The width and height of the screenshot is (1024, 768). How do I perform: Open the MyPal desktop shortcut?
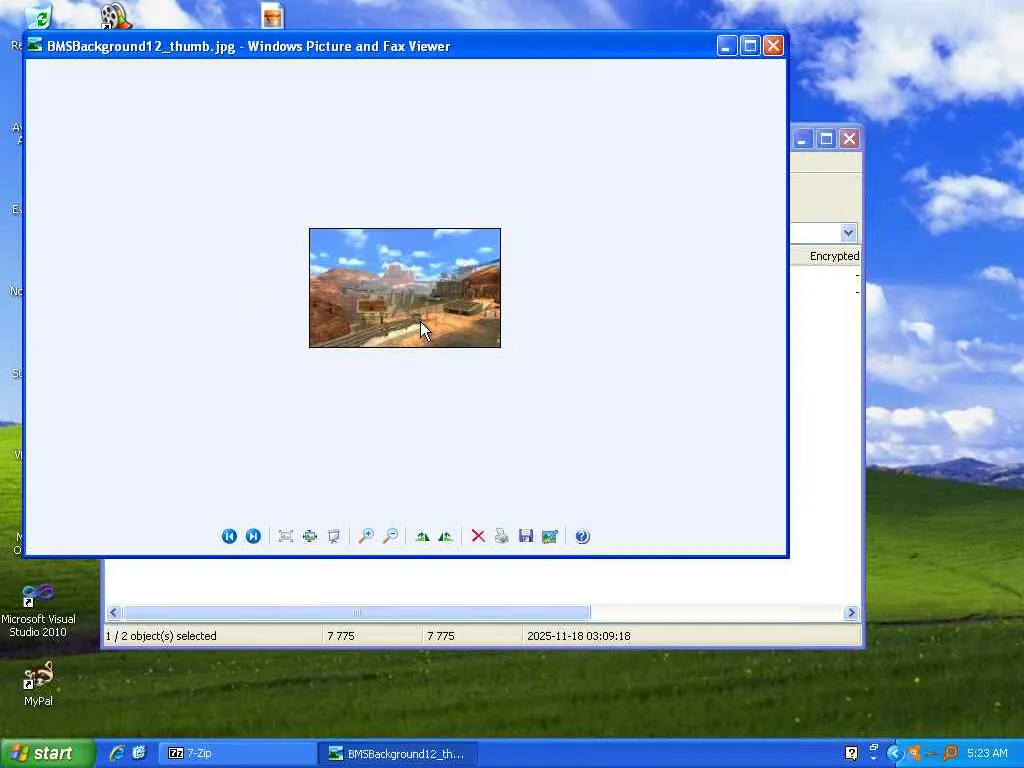38,684
